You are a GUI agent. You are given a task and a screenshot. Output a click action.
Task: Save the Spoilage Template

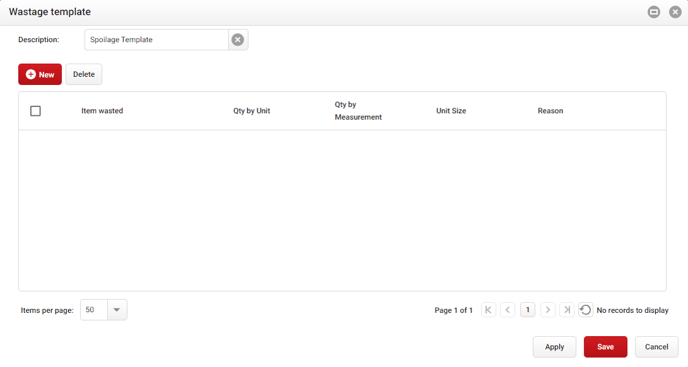pos(606,347)
